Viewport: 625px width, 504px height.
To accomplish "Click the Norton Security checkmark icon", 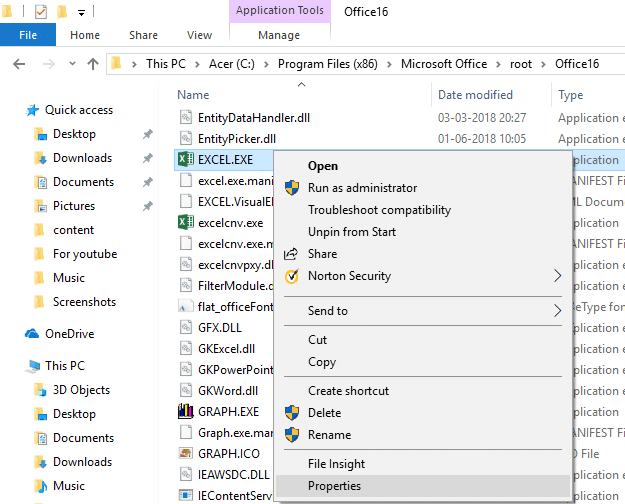I will [292, 276].
